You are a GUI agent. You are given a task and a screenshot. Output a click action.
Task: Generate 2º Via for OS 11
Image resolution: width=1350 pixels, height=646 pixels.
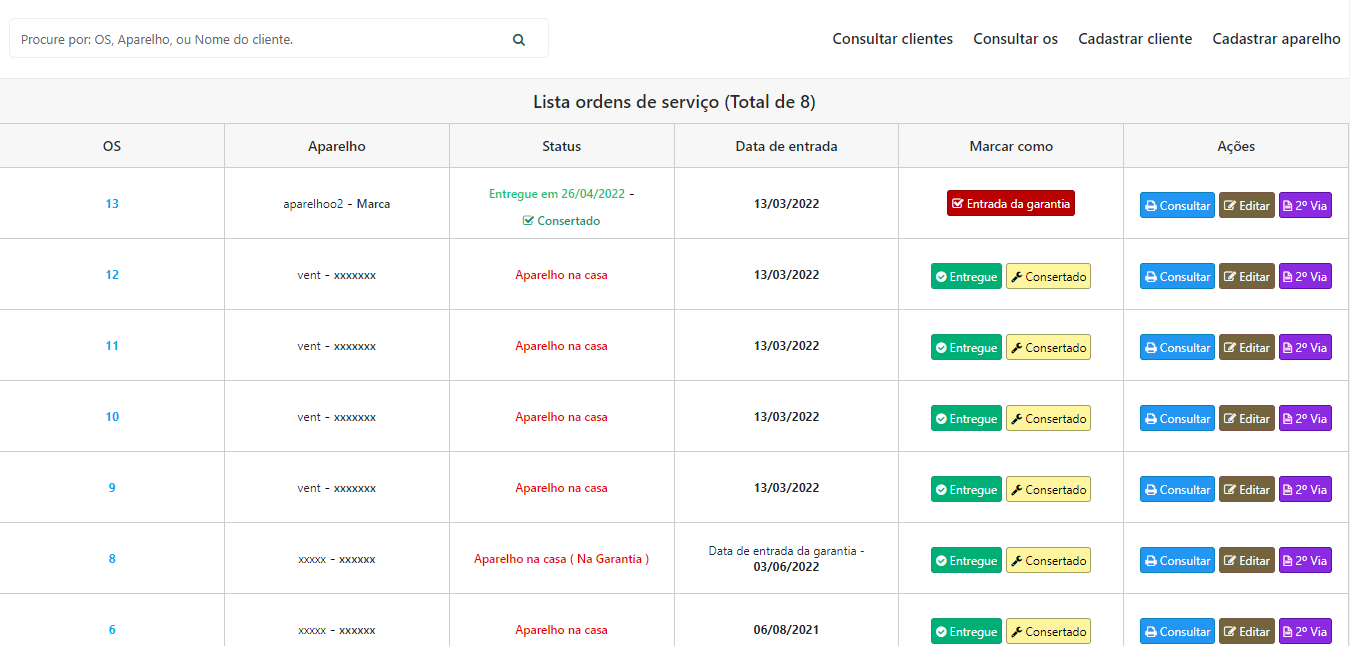tap(1305, 348)
